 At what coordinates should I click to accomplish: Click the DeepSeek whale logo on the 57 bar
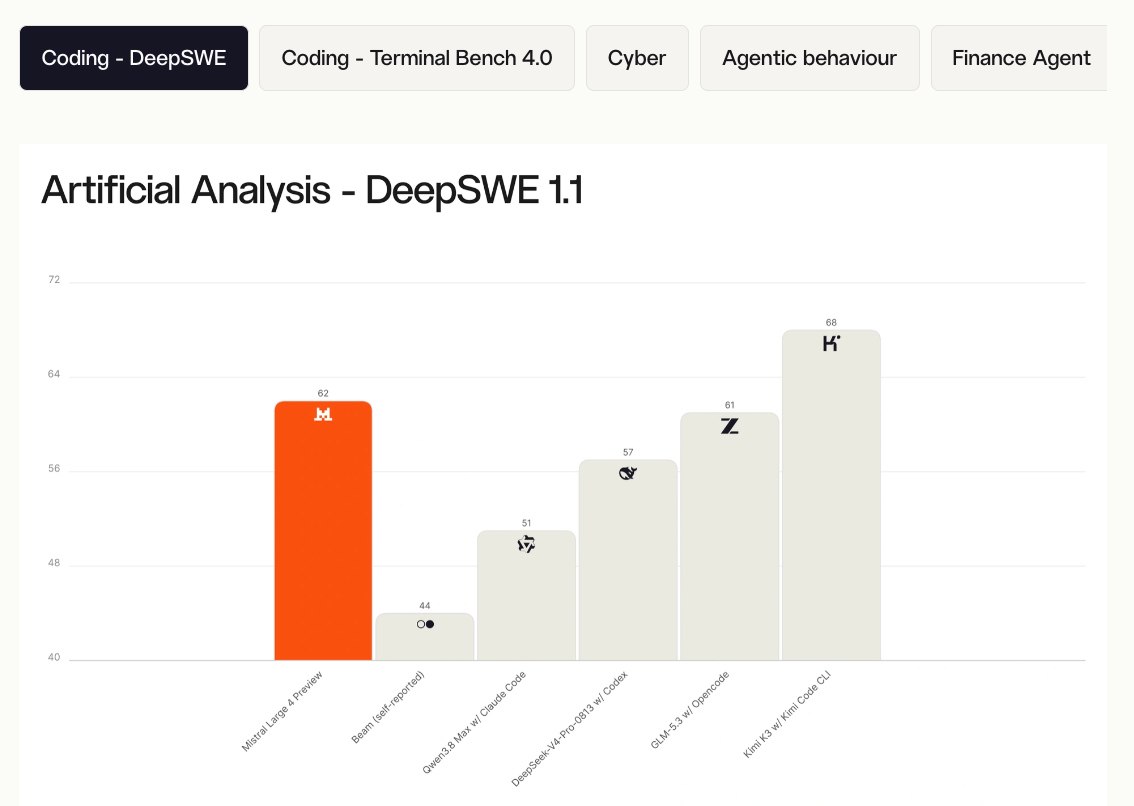click(x=628, y=473)
